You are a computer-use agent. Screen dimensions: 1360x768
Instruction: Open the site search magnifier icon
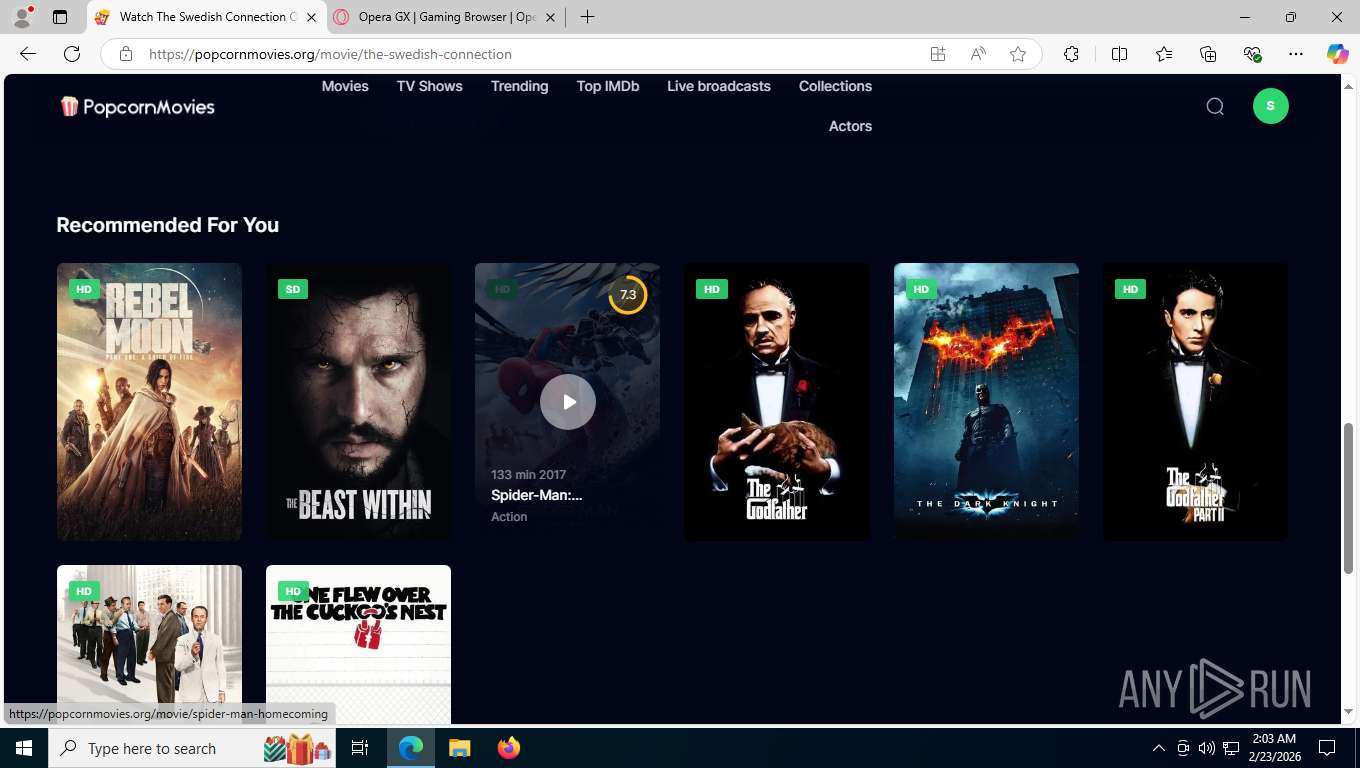coord(1215,106)
